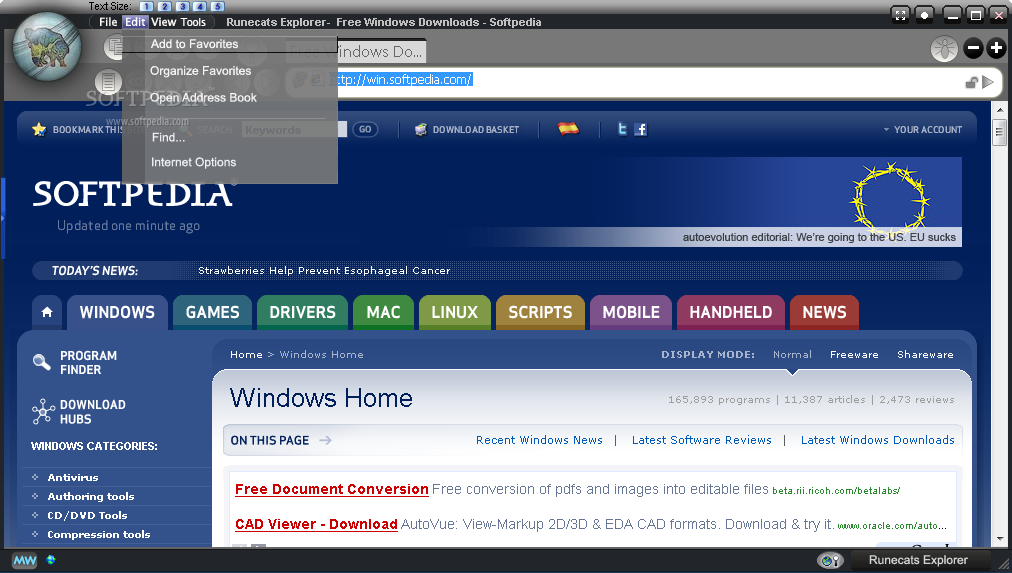Select the NEWS tab

pyautogui.click(x=824, y=312)
